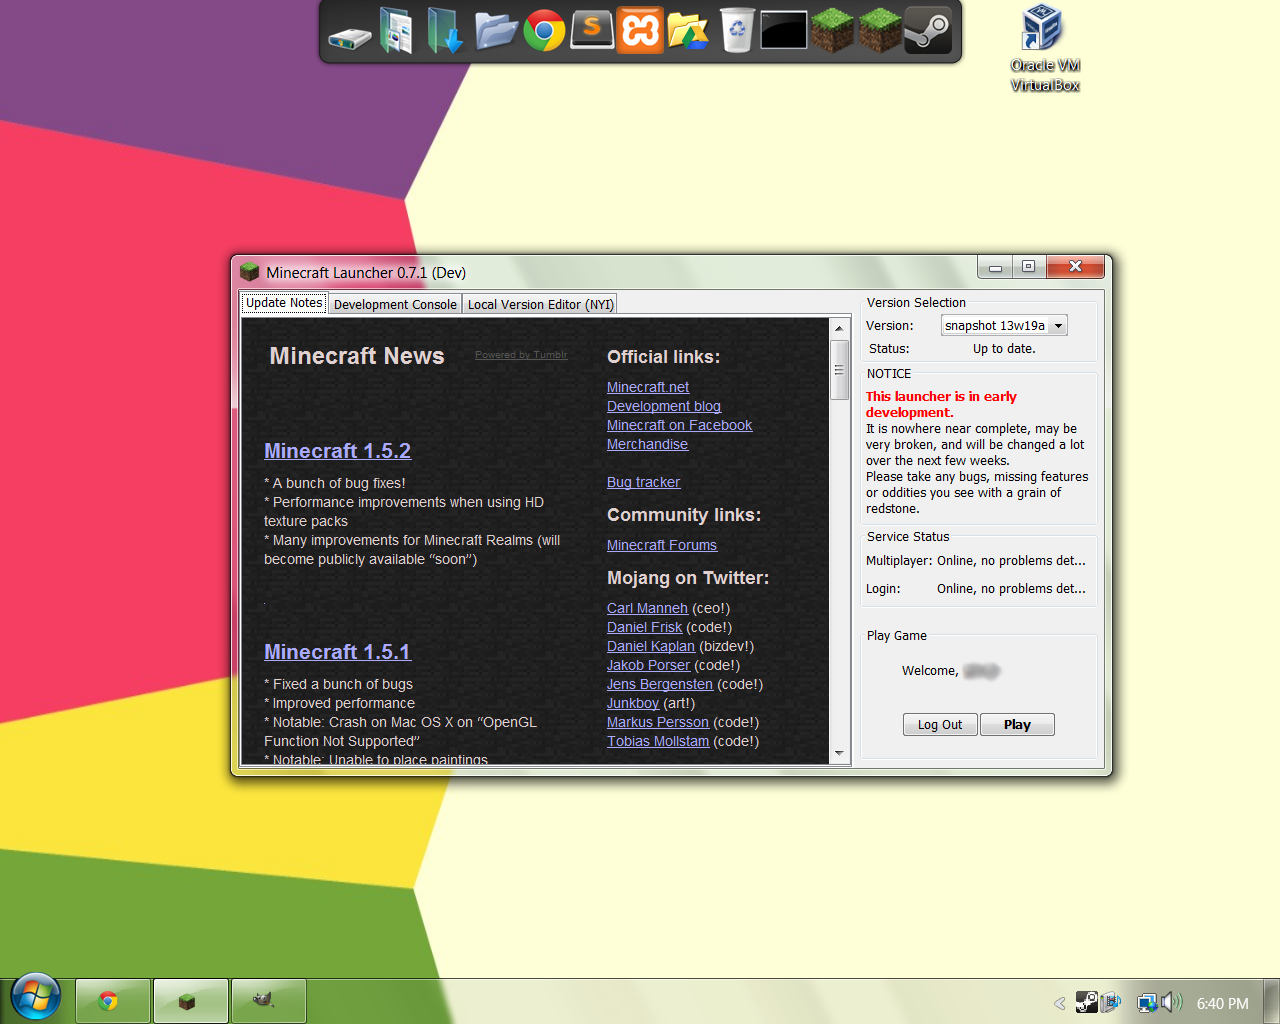Open Markus Persson's Twitter link
The width and height of the screenshot is (1280, 1024).
(x=658, y=722)
